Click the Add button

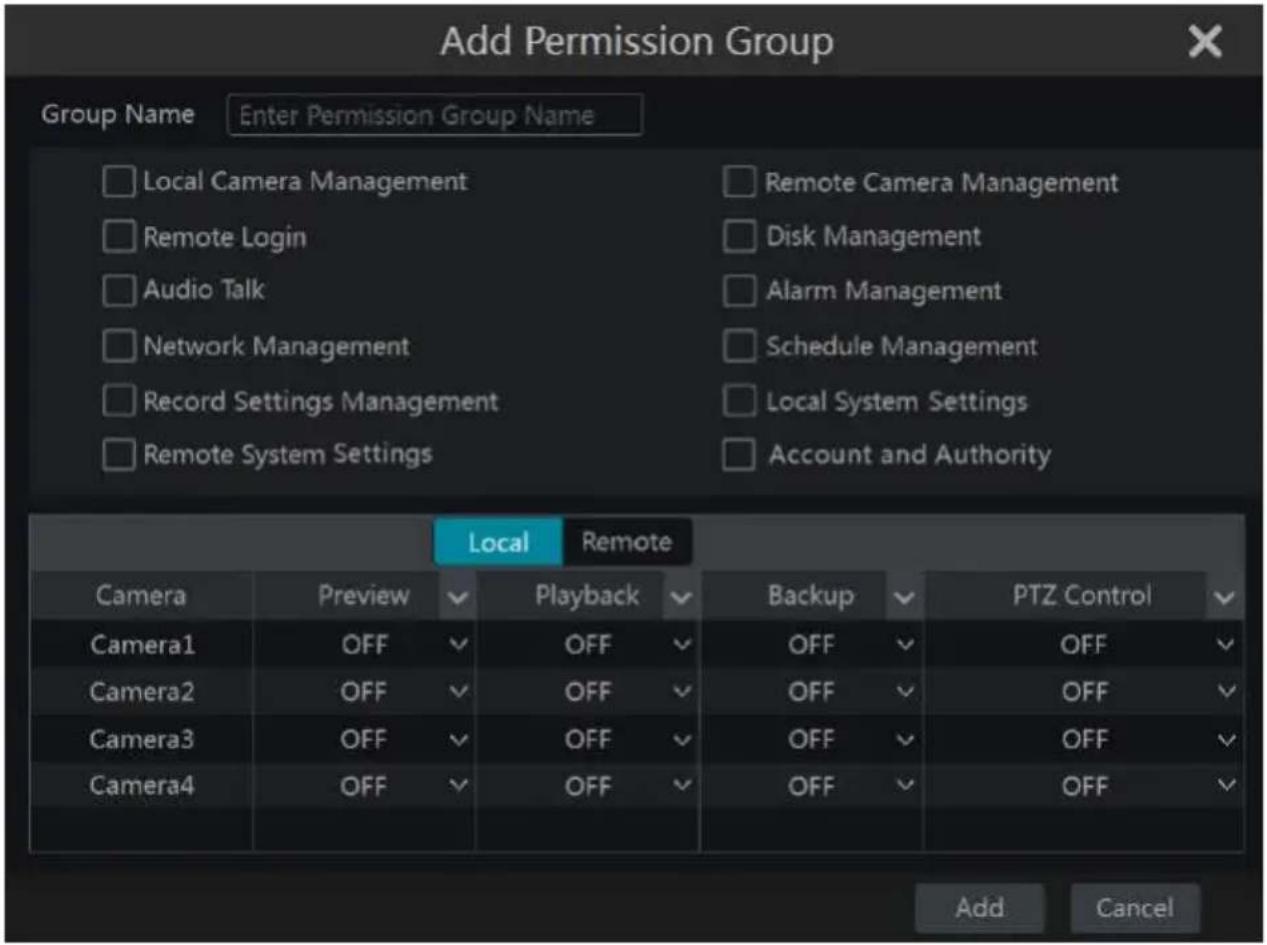[x=980, y=908]
